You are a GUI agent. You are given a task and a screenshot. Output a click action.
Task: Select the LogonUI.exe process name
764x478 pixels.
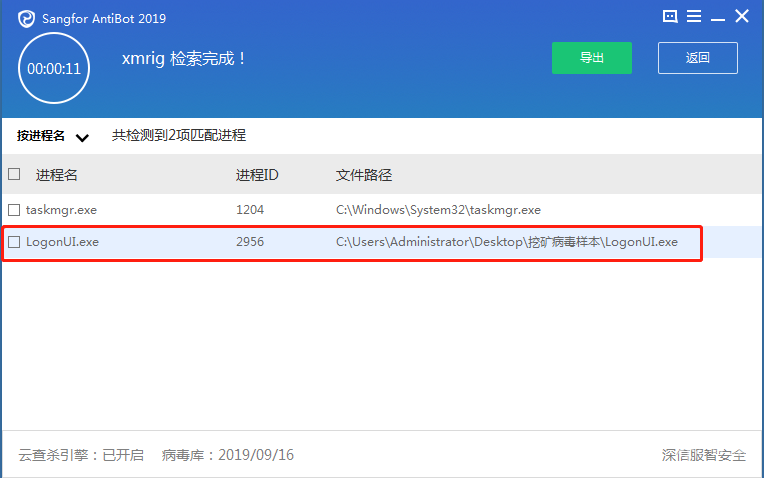(62, 242)
